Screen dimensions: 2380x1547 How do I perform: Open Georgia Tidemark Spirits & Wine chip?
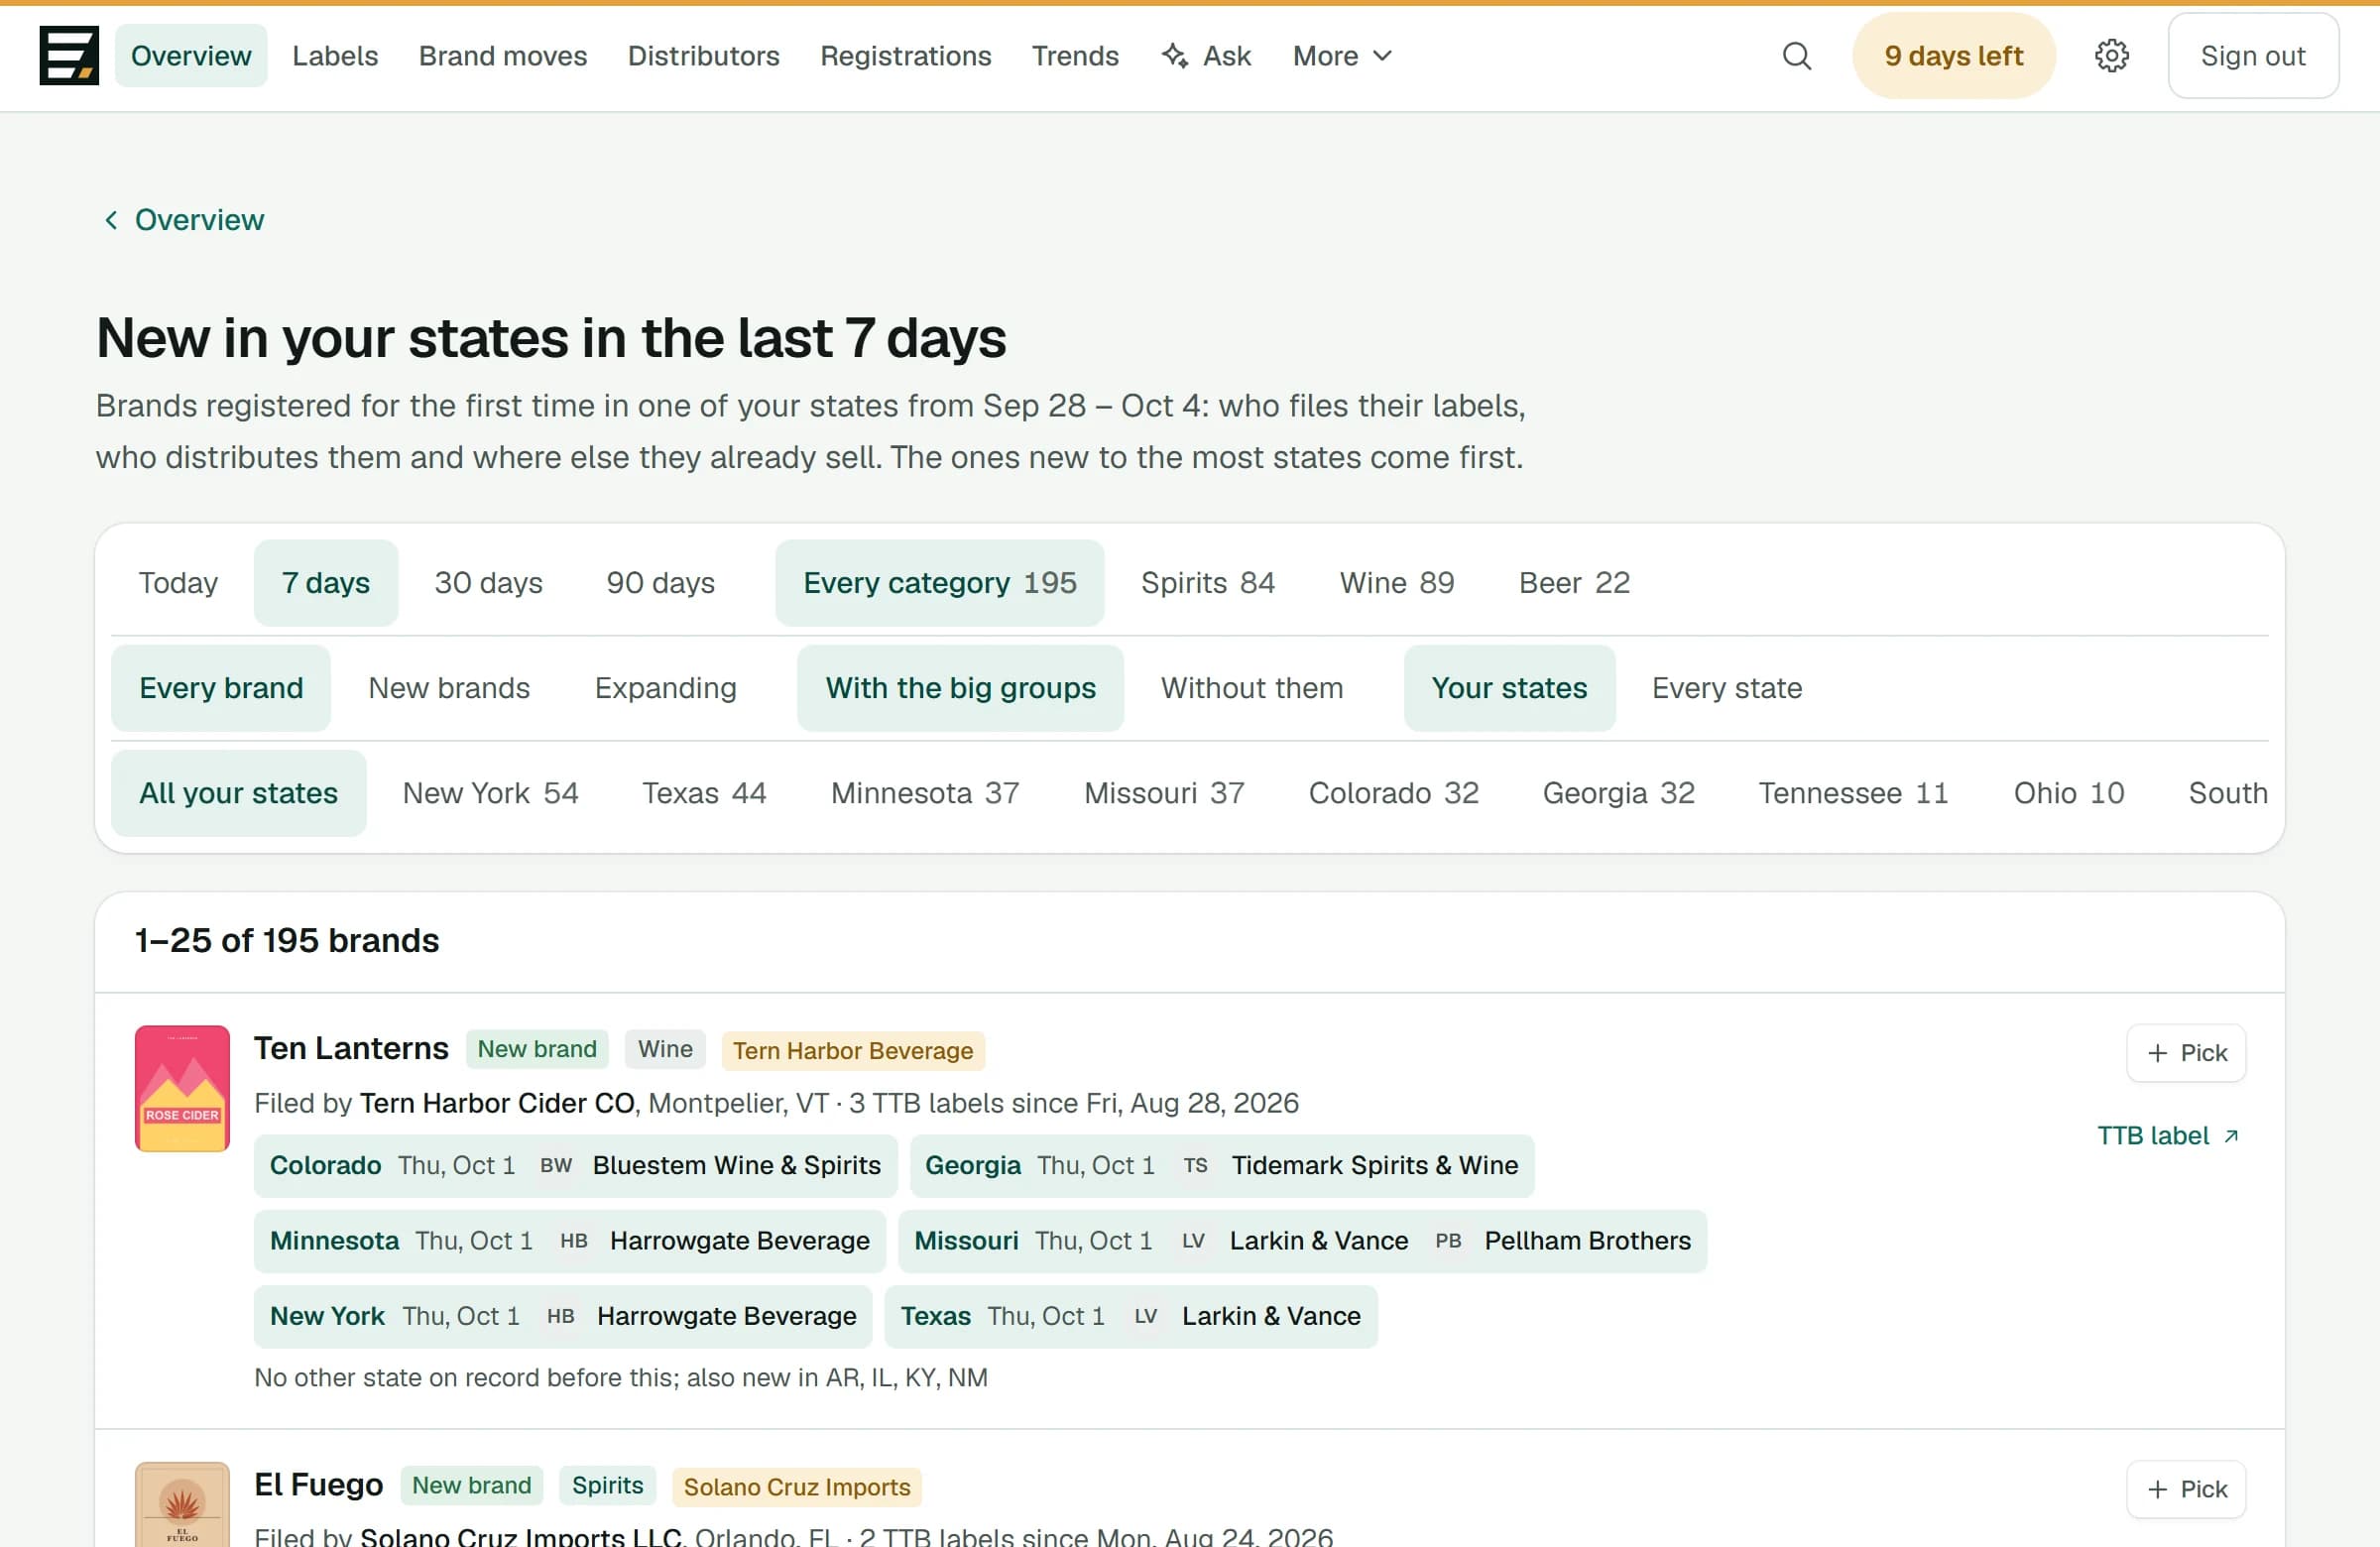point(1221,1165)
